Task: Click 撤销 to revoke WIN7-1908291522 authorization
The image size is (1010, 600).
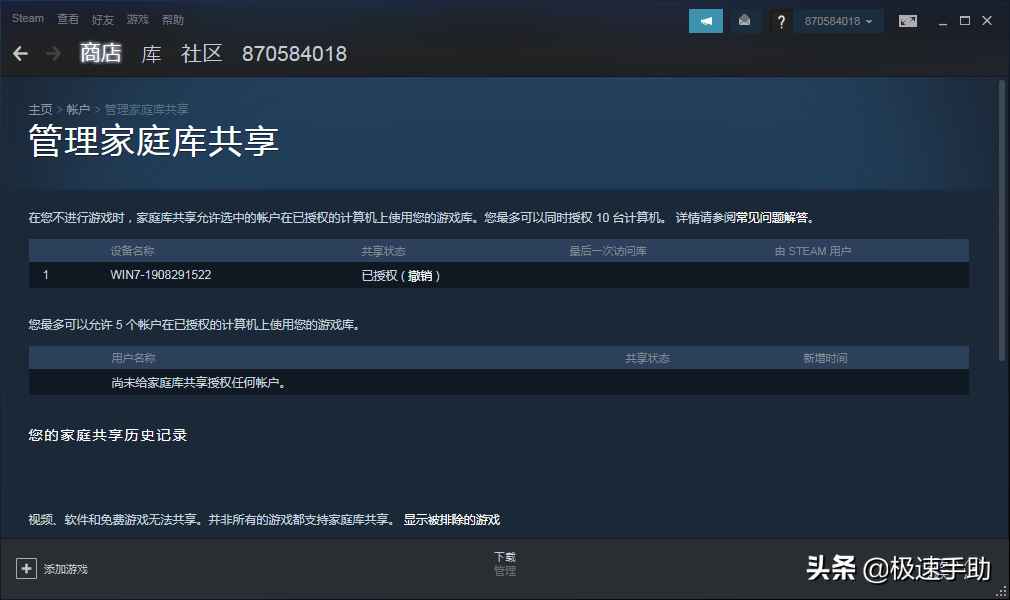Action: click(x=421, y=275)
